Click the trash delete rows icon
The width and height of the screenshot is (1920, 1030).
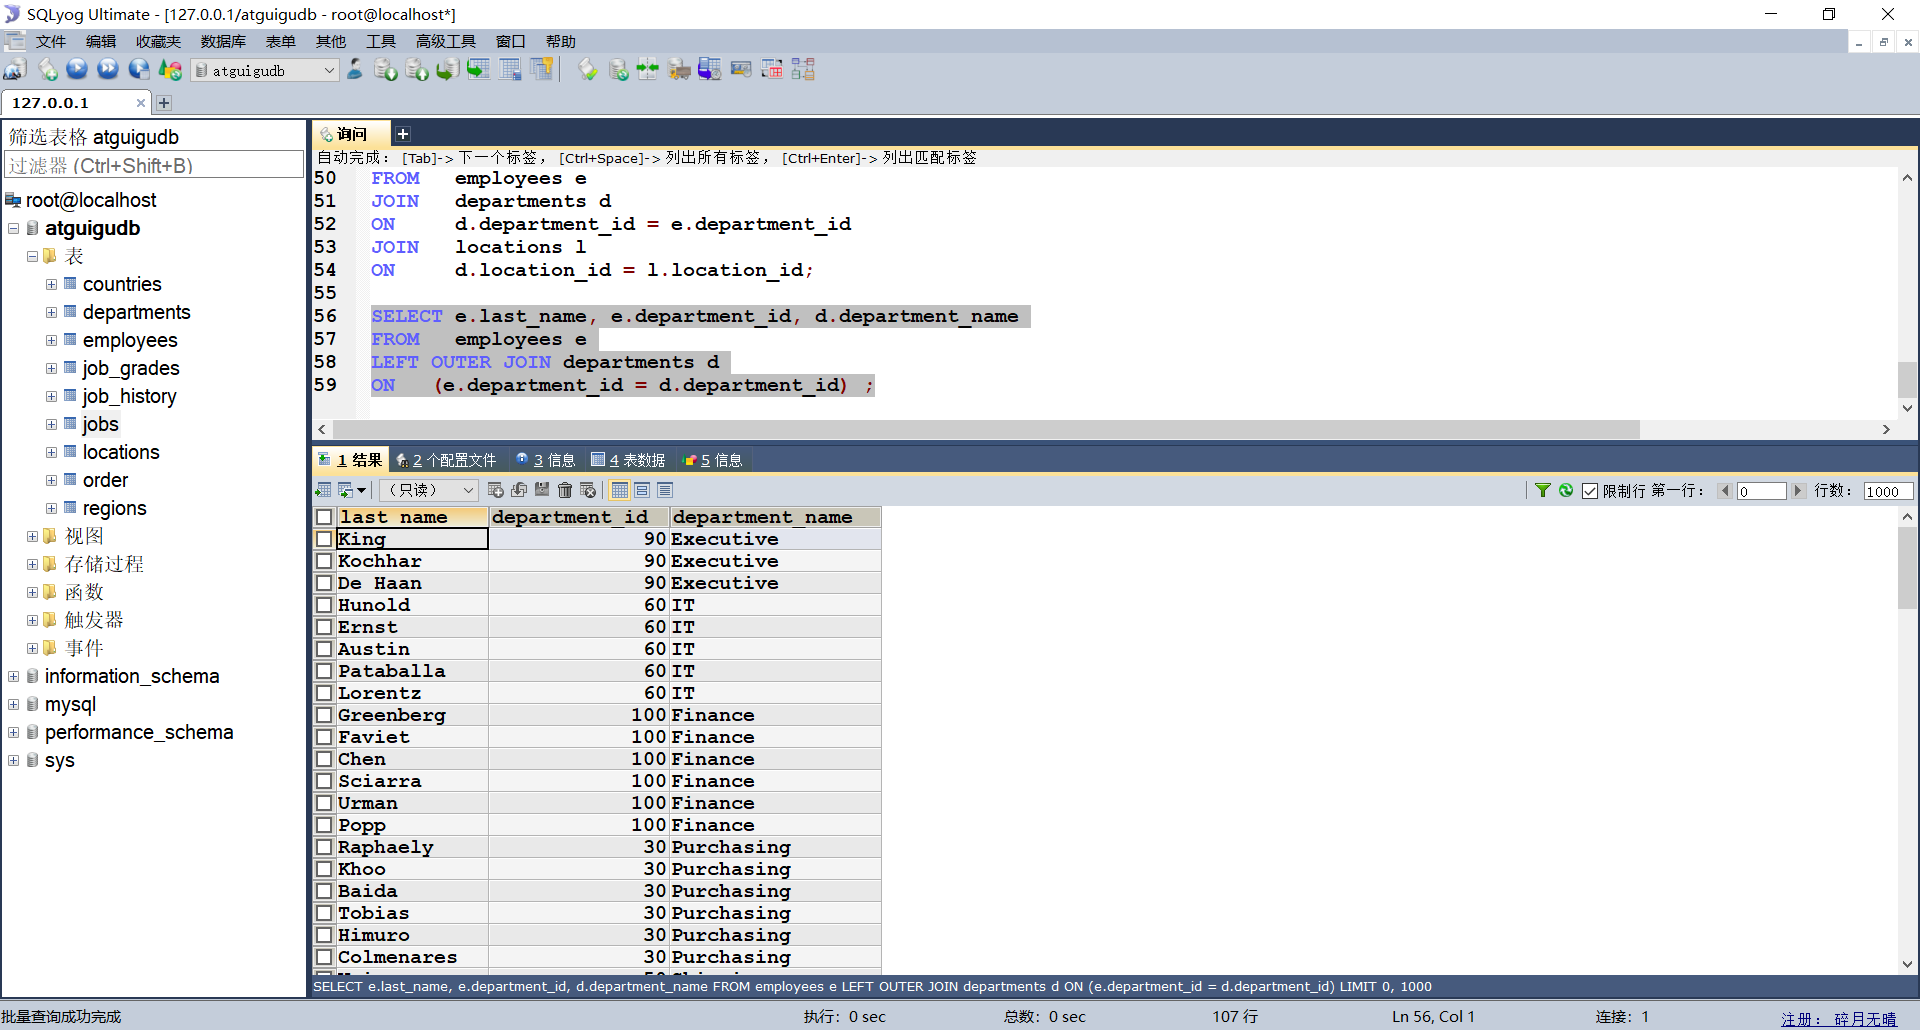(x=565, y=490)
